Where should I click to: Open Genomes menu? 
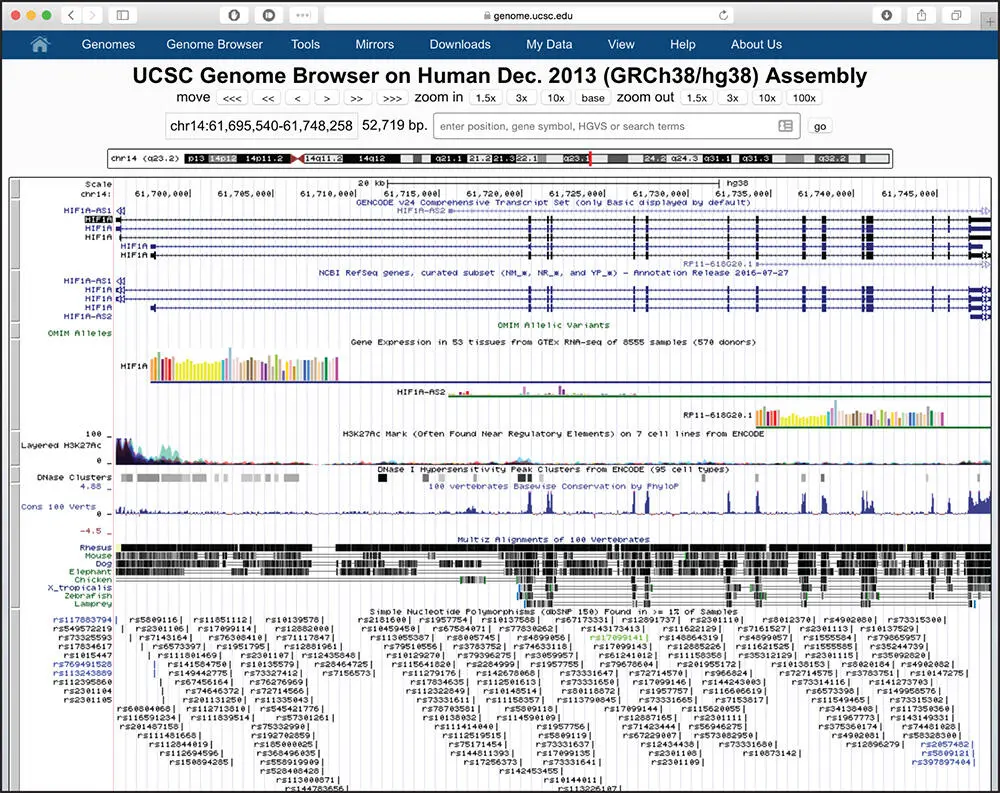pos(108,44)
